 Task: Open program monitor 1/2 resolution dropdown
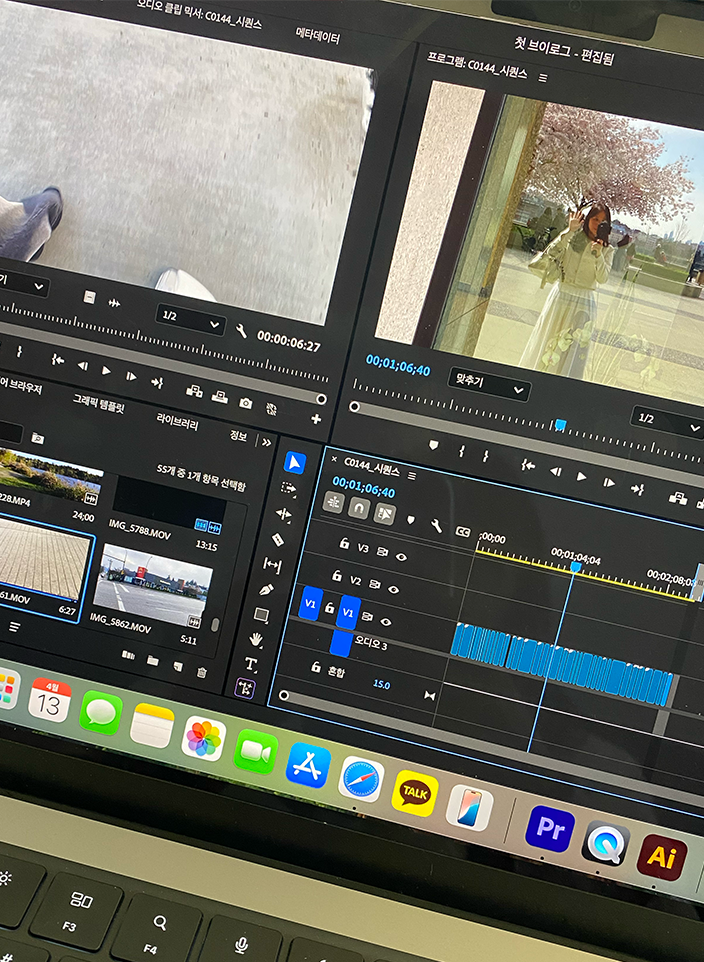click(x=669, y=421)
